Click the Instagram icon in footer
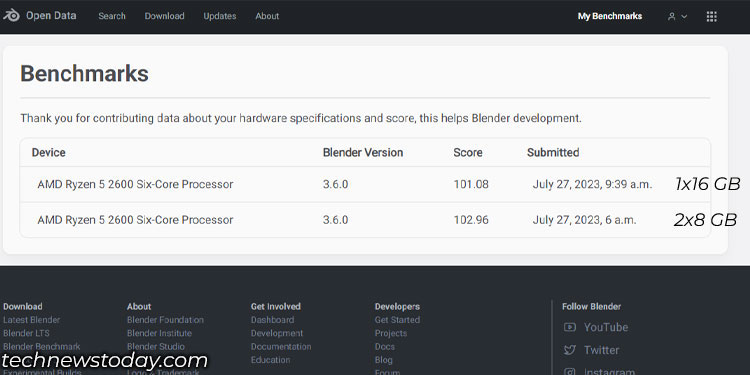Viewport: 750px width, 375px height. point(570,372)
